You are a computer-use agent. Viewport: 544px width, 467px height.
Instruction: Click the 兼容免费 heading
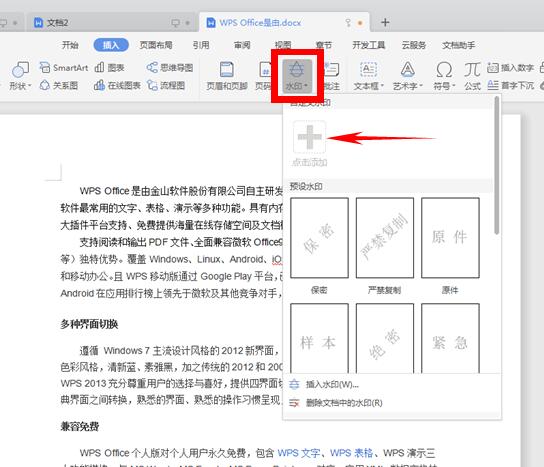[80, 426]
